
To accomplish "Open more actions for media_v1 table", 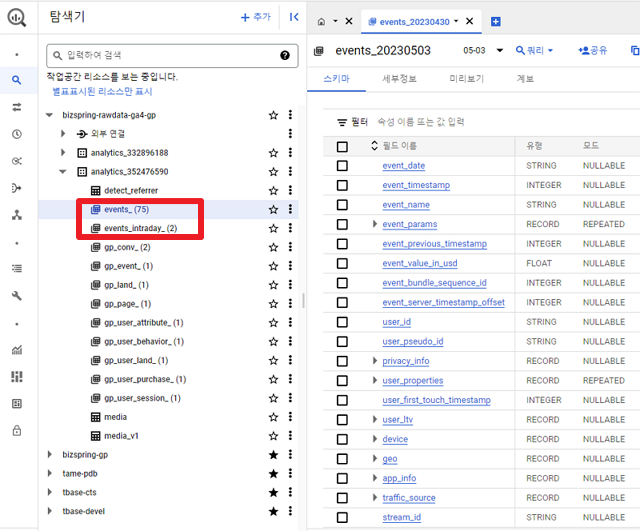I will pyautogui.click(x=290, y=435).
